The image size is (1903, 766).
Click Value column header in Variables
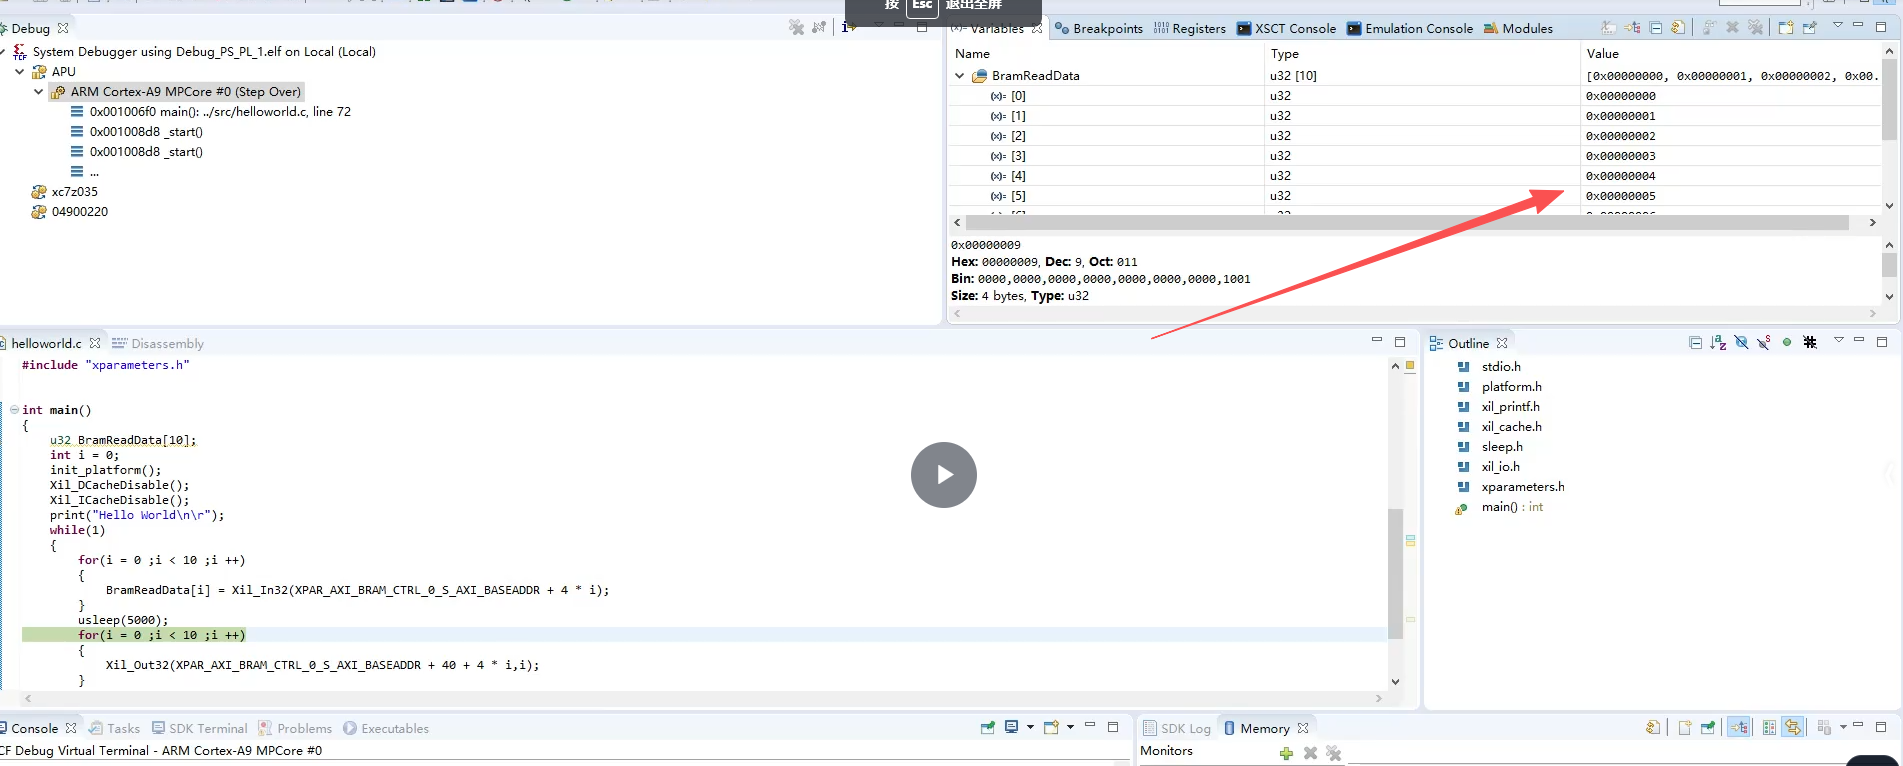pyautogui.click(x=1602, y=54)
